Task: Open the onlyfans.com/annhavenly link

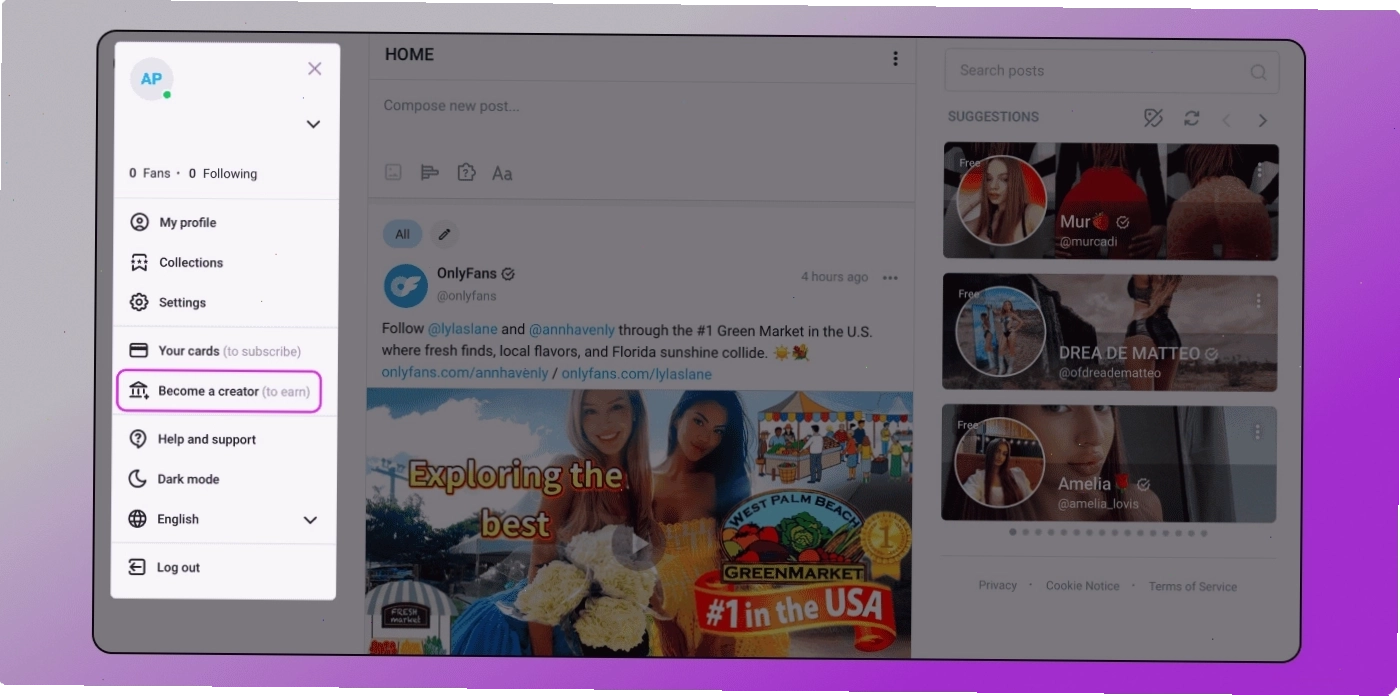Action: [x=465, y=373]
